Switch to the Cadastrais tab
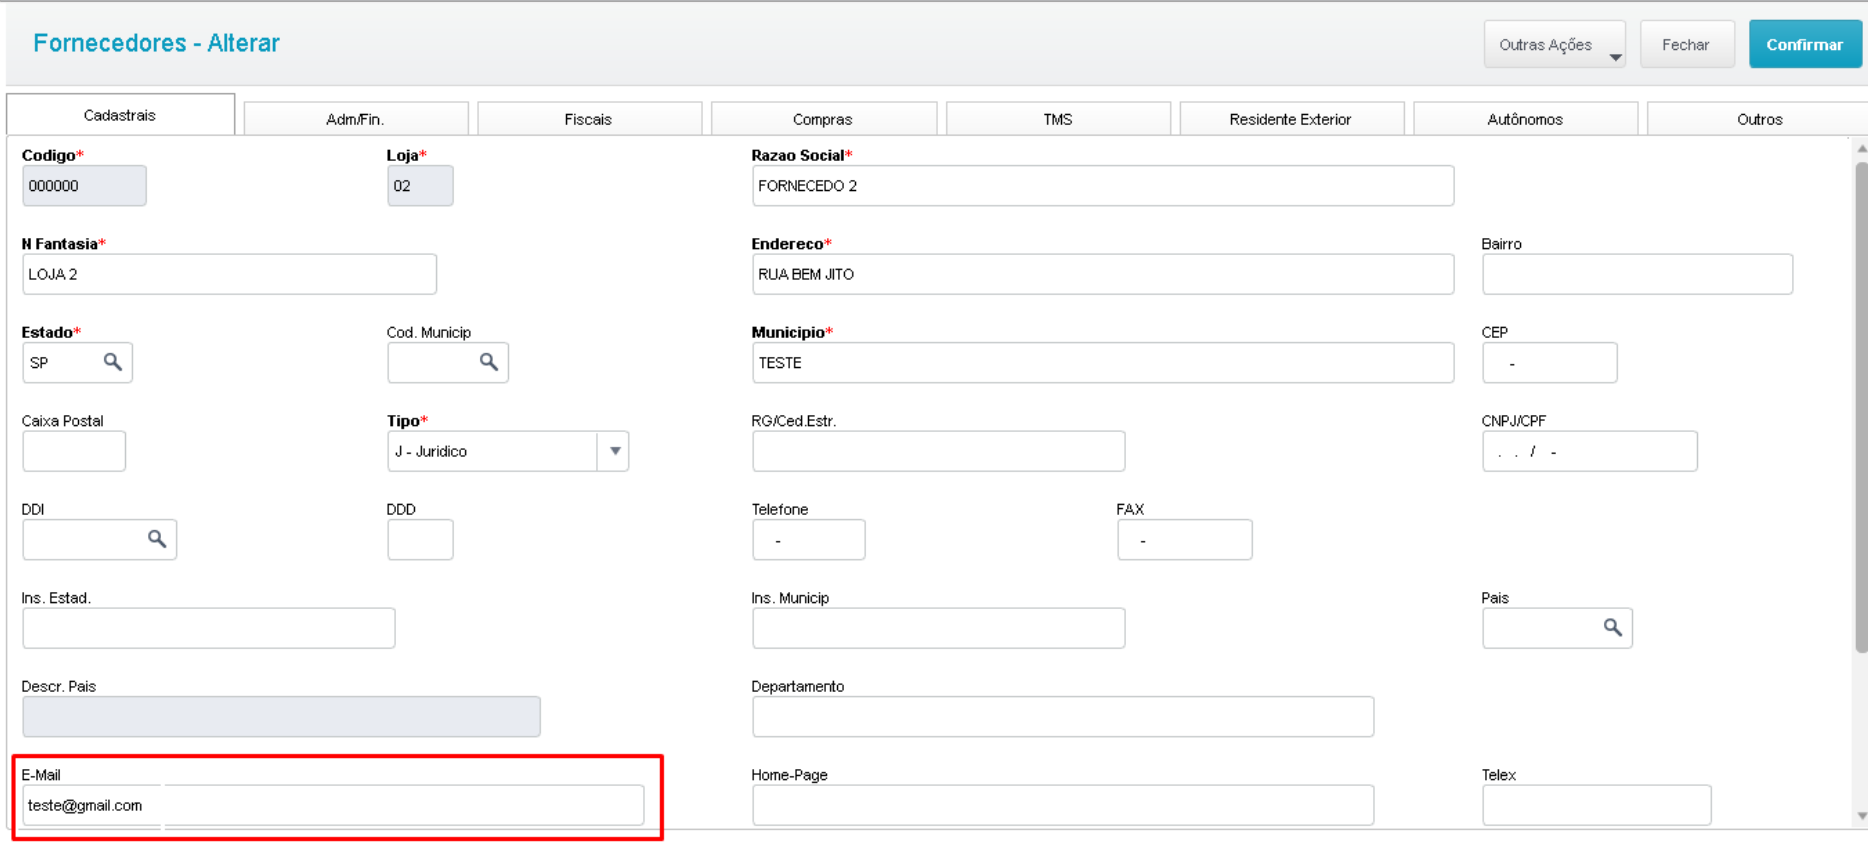Image resolution: width=1868 pixels, height=849 pixels. (120, 115)
